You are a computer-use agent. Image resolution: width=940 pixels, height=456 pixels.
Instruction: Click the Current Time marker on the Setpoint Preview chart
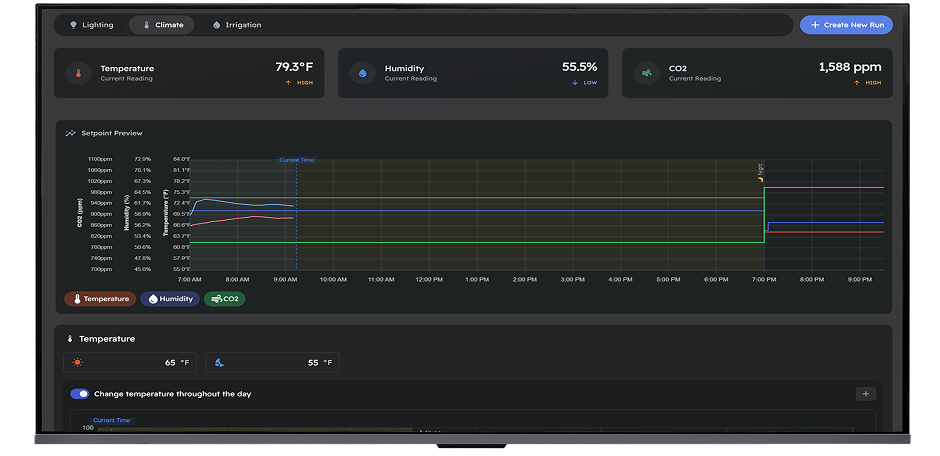[x=296, y=160]
